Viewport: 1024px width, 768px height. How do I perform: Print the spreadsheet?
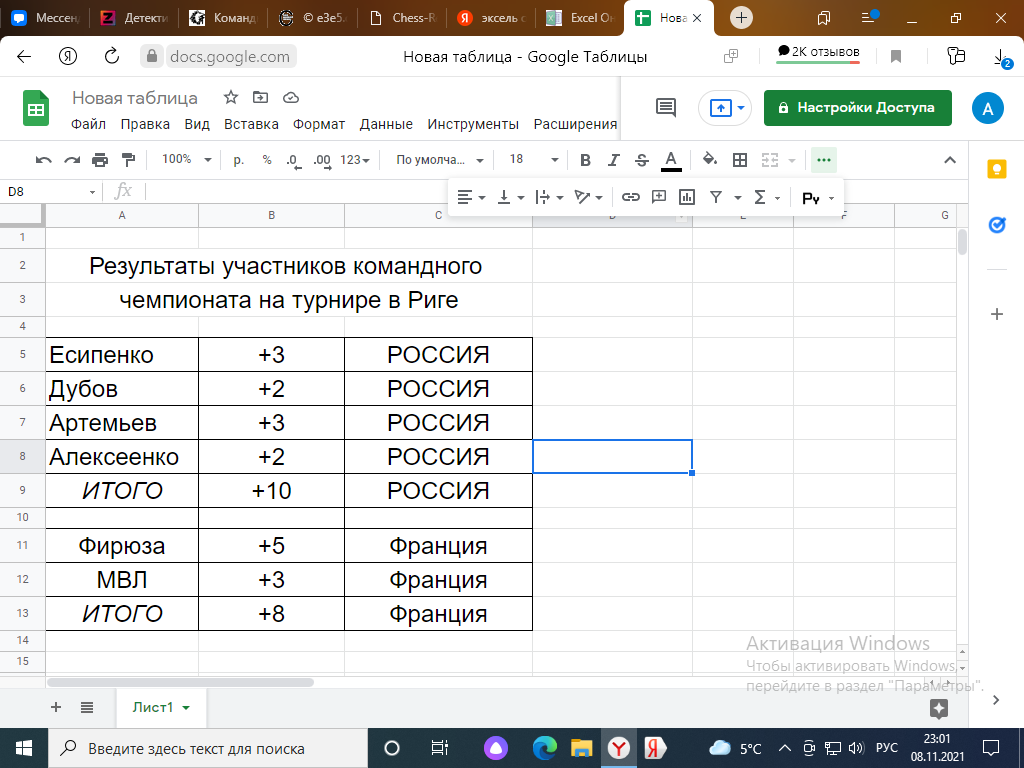pos(100,160)
